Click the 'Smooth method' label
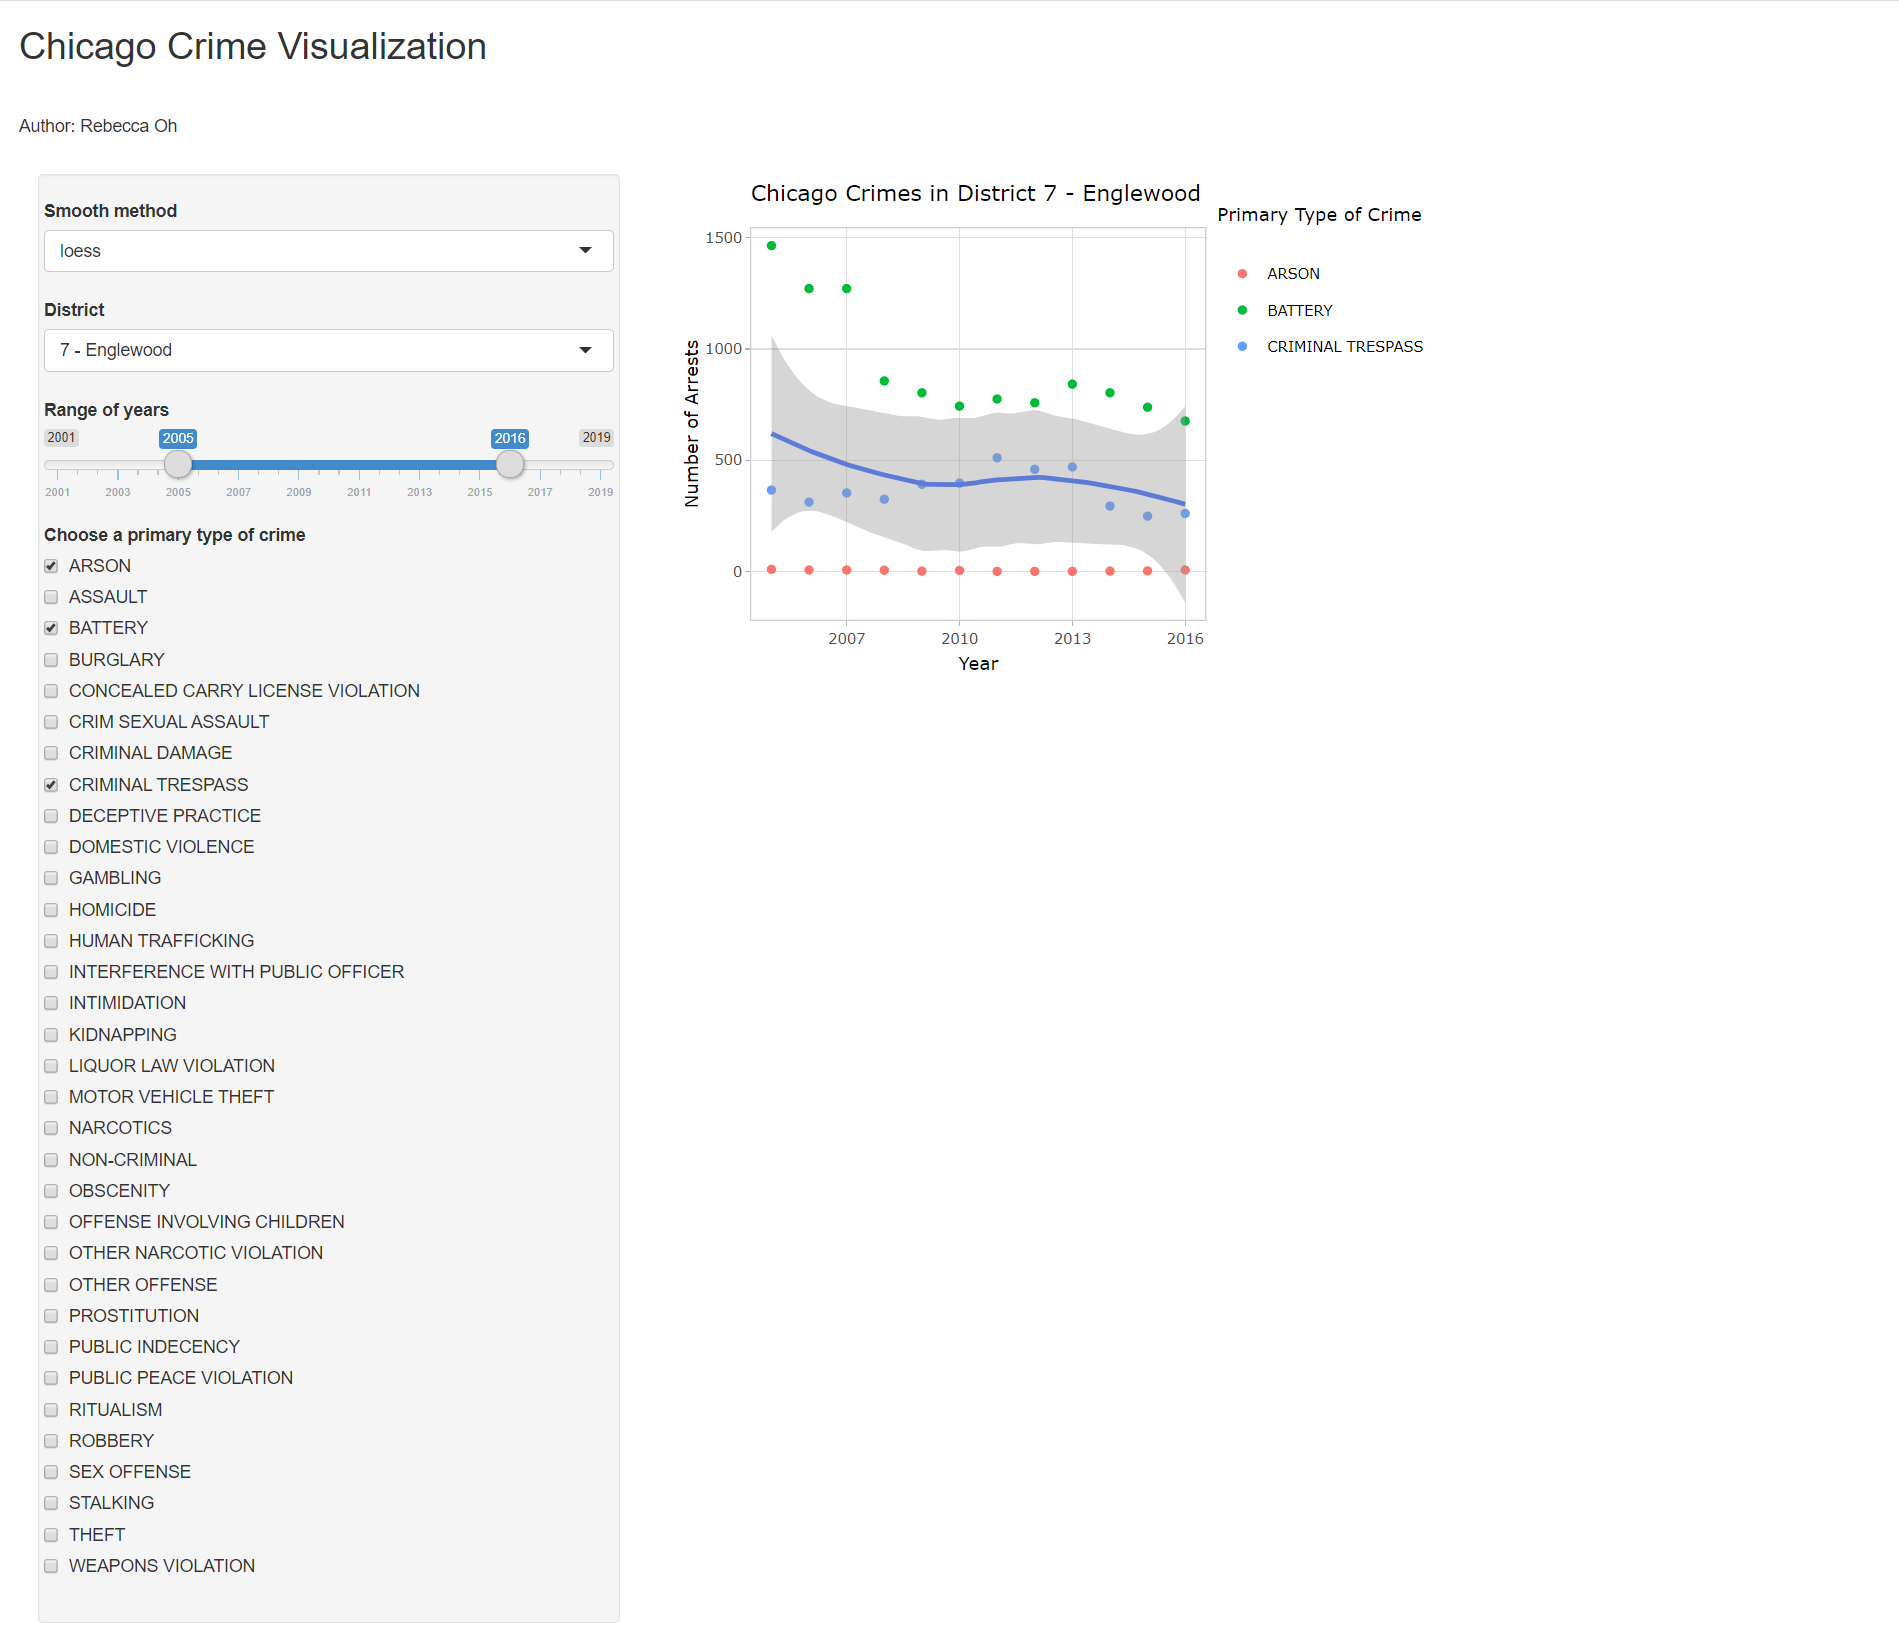 (x=110, y=211)
